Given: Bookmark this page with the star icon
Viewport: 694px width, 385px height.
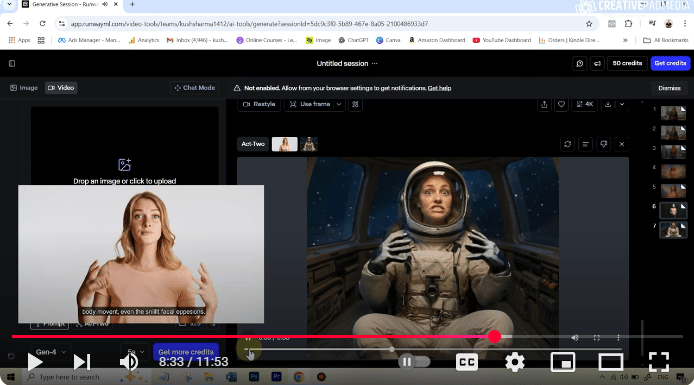Looking at the screenshot, I should [x=589, y=24].
